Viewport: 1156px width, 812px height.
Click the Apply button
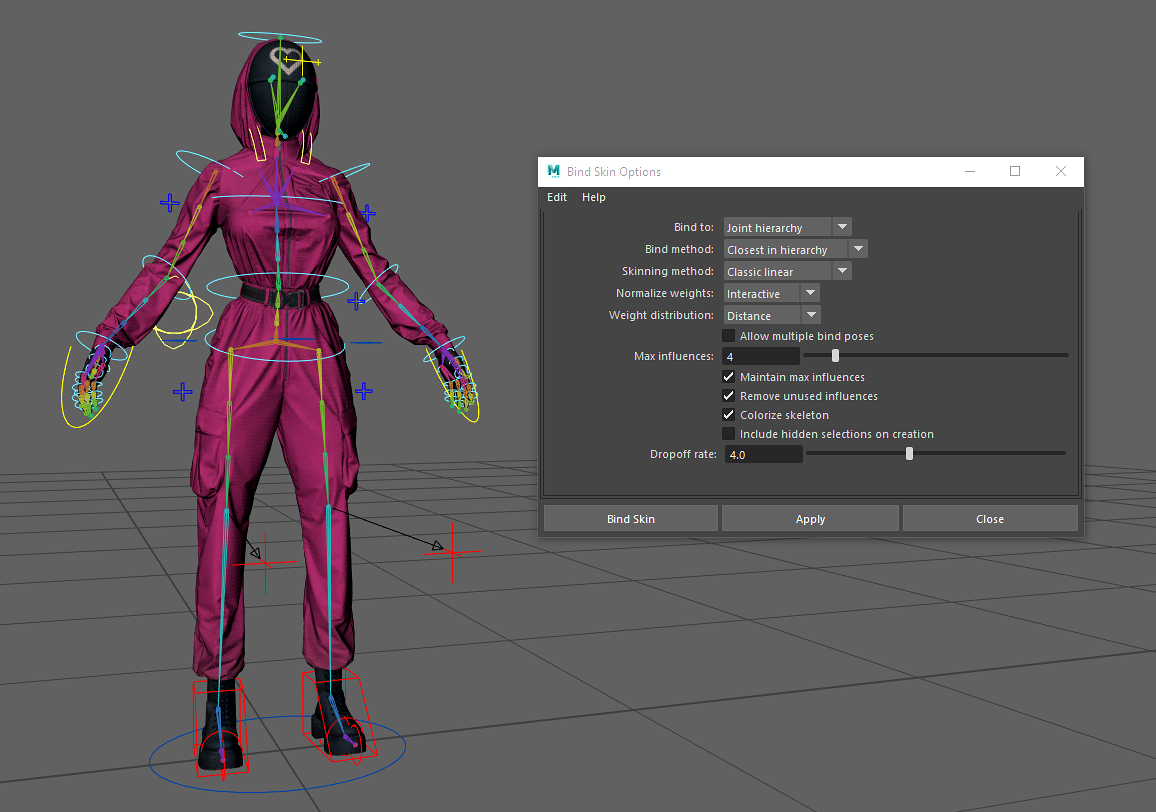(810, 518)
